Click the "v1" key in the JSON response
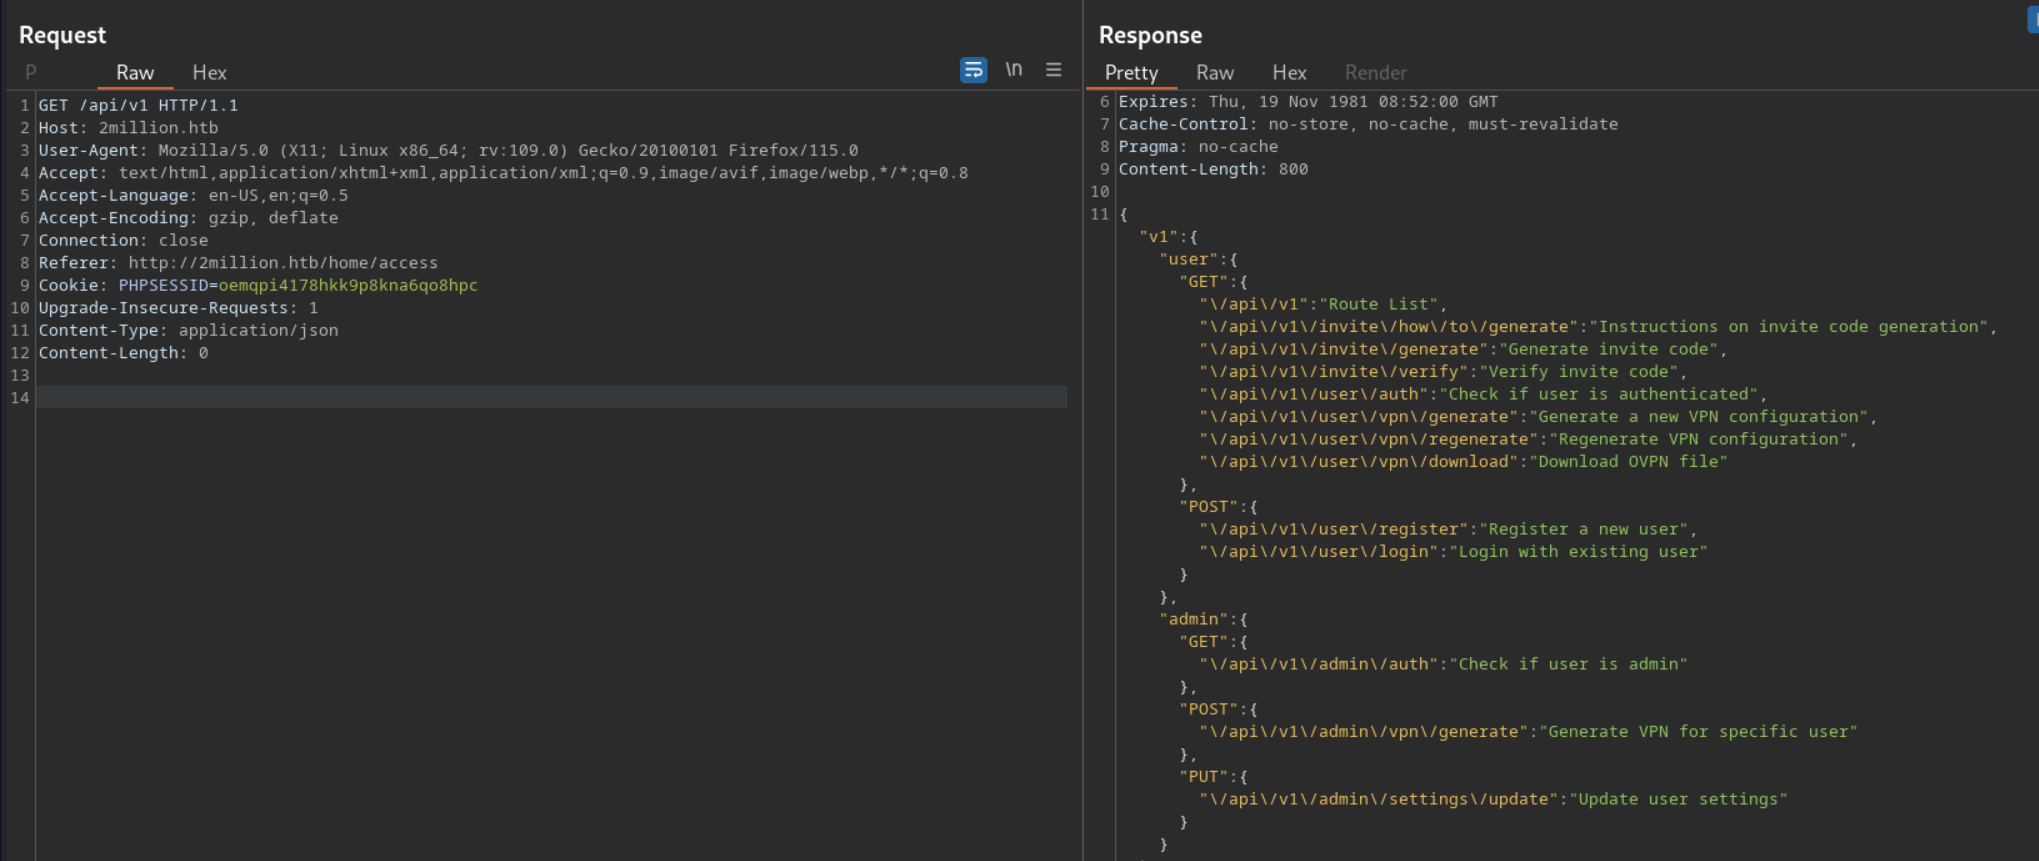Image resolution: width=2039 pixels, height=861 pixels. coord(1158,237)
